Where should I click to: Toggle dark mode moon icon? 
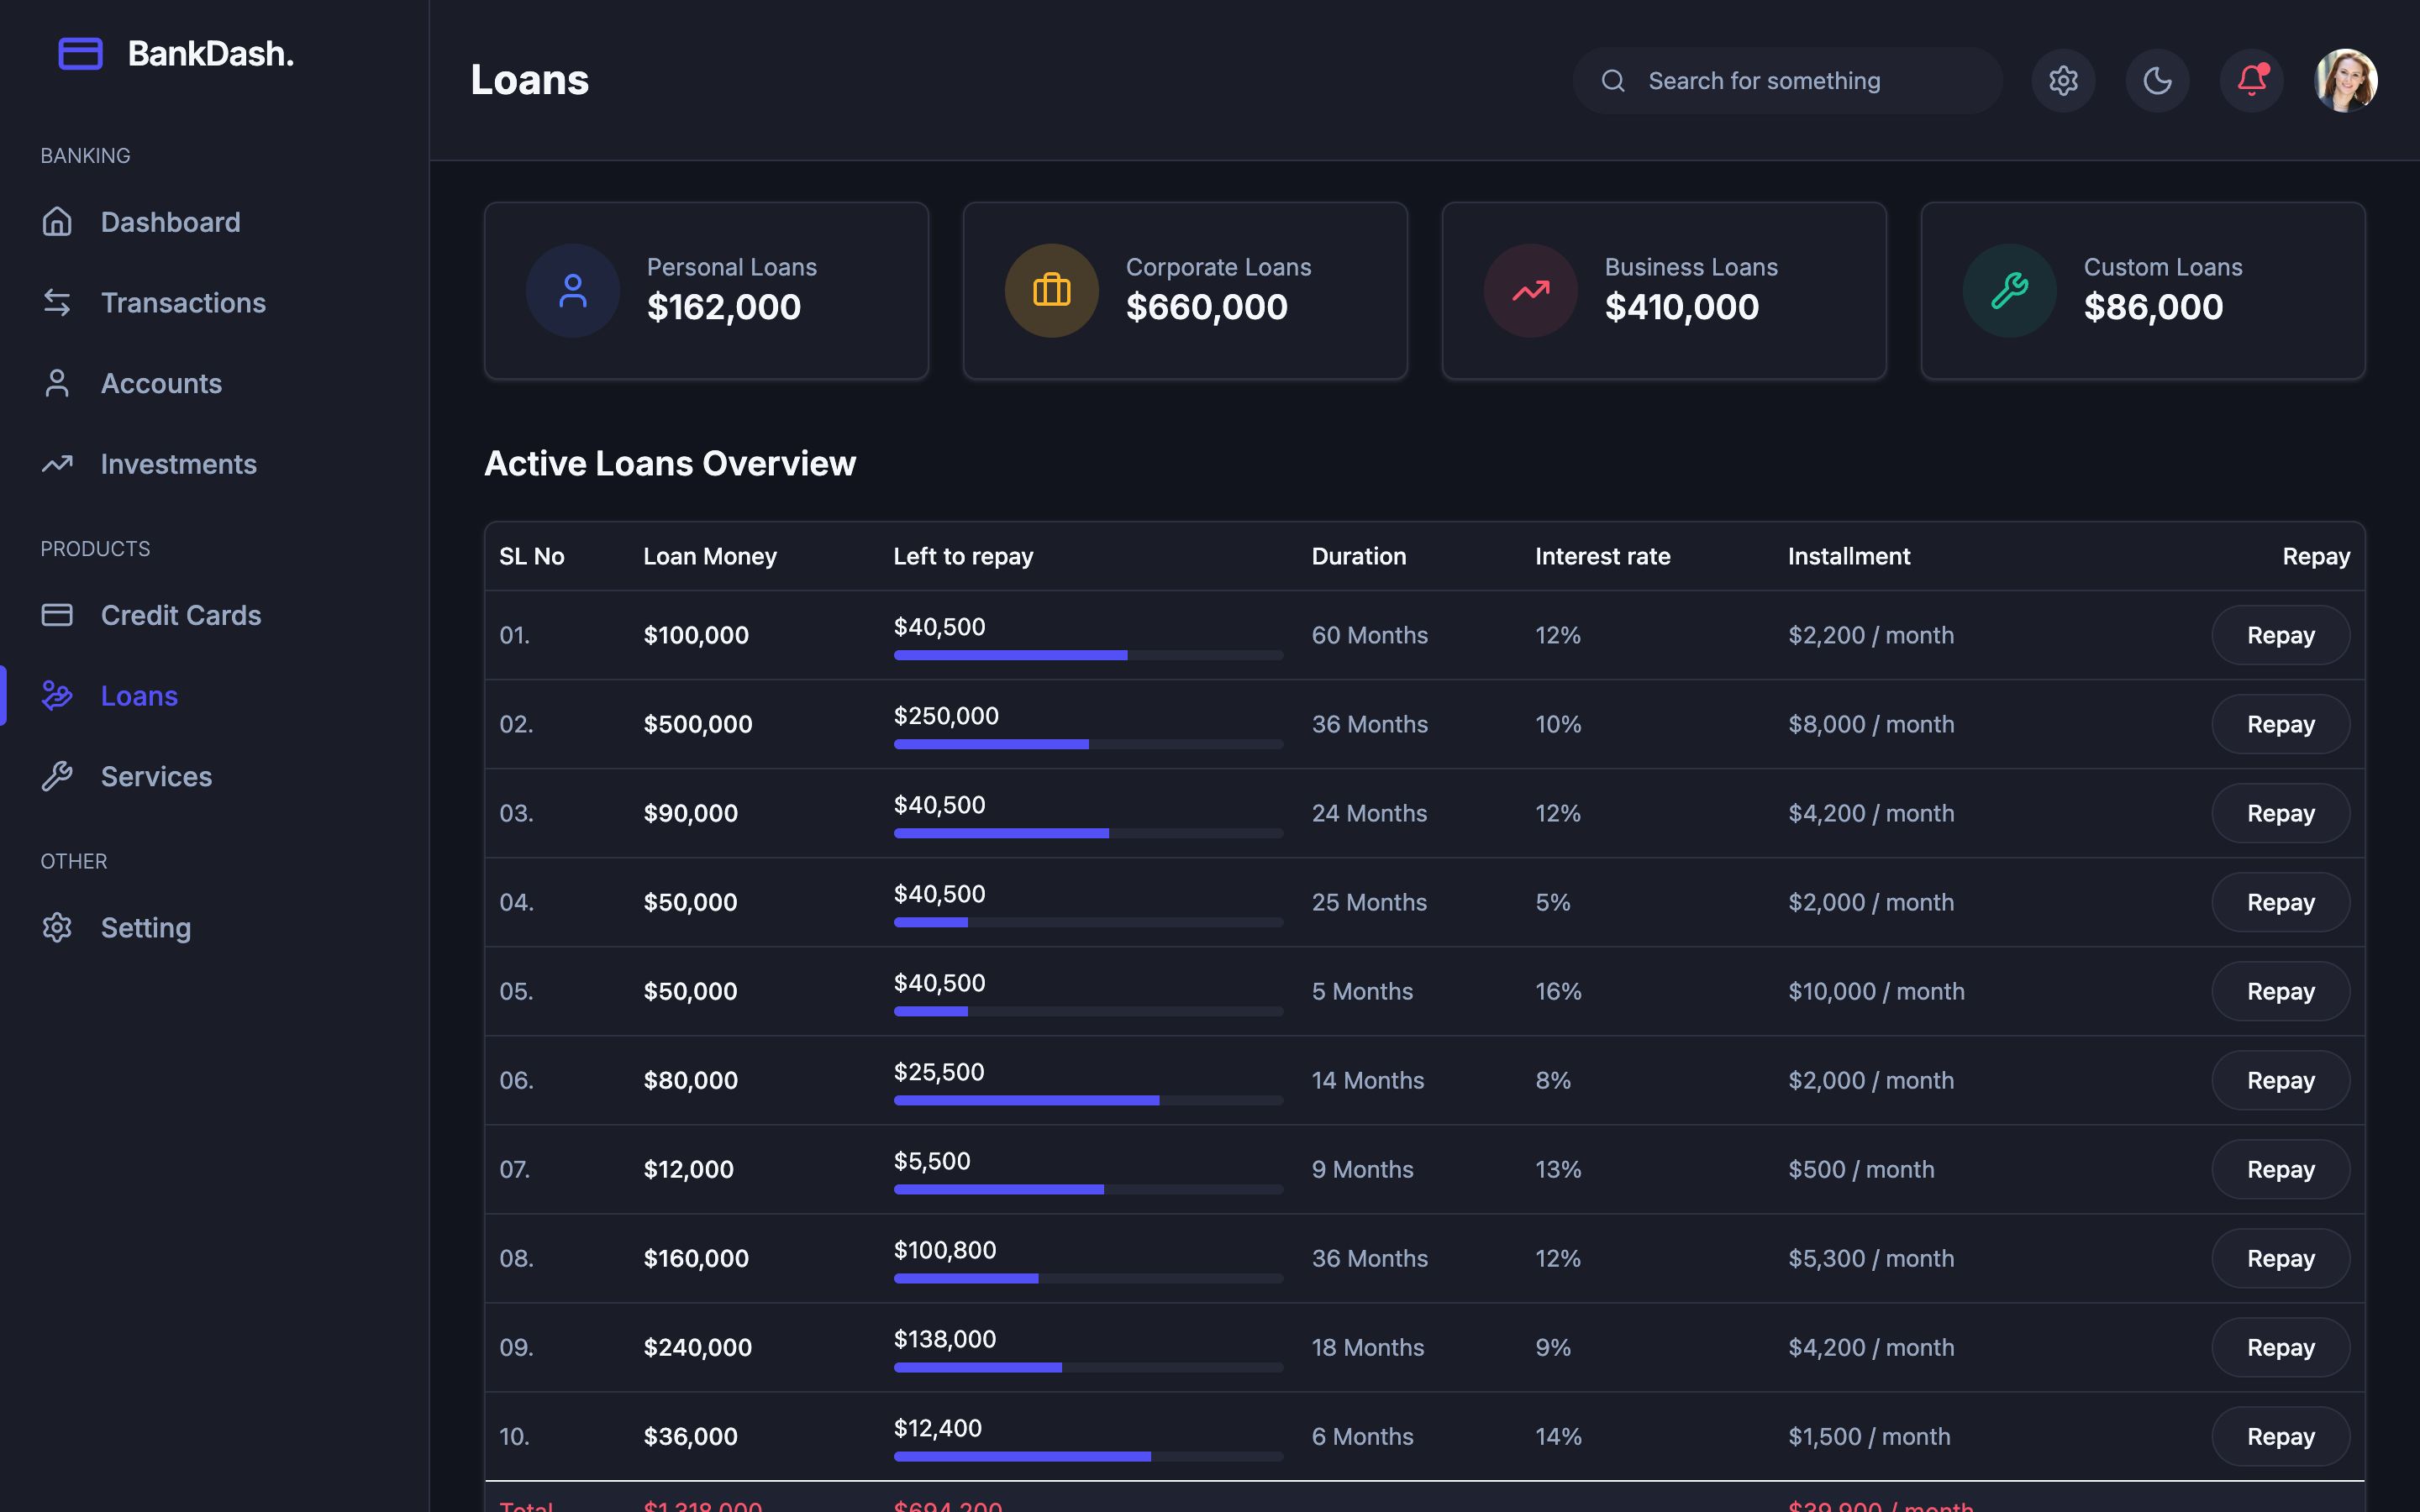(x=2157, y=80)
